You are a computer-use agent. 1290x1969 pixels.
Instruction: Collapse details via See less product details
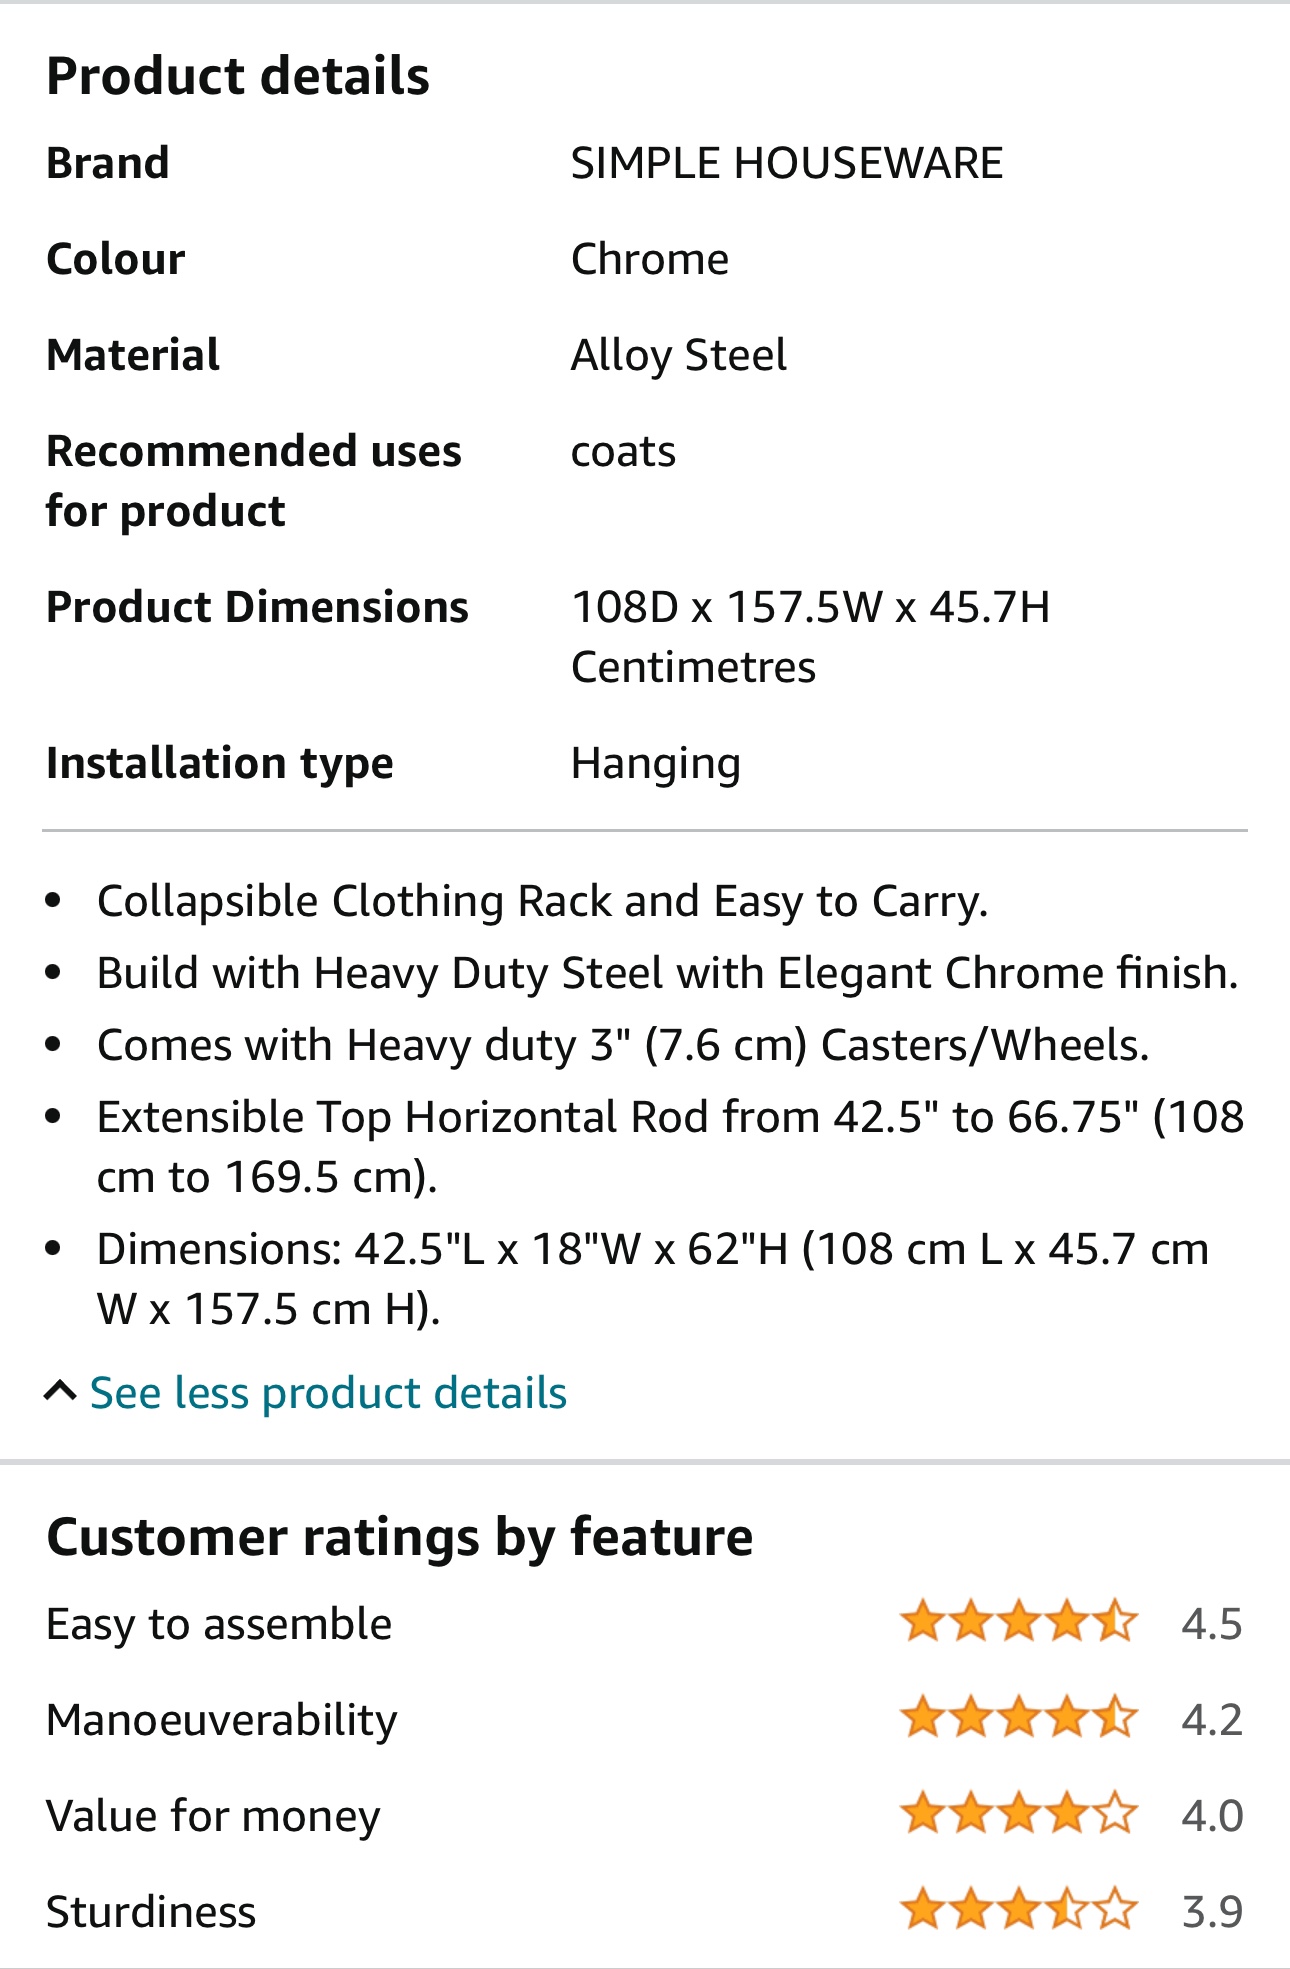pyautogui.click(x=328, y=1393)
